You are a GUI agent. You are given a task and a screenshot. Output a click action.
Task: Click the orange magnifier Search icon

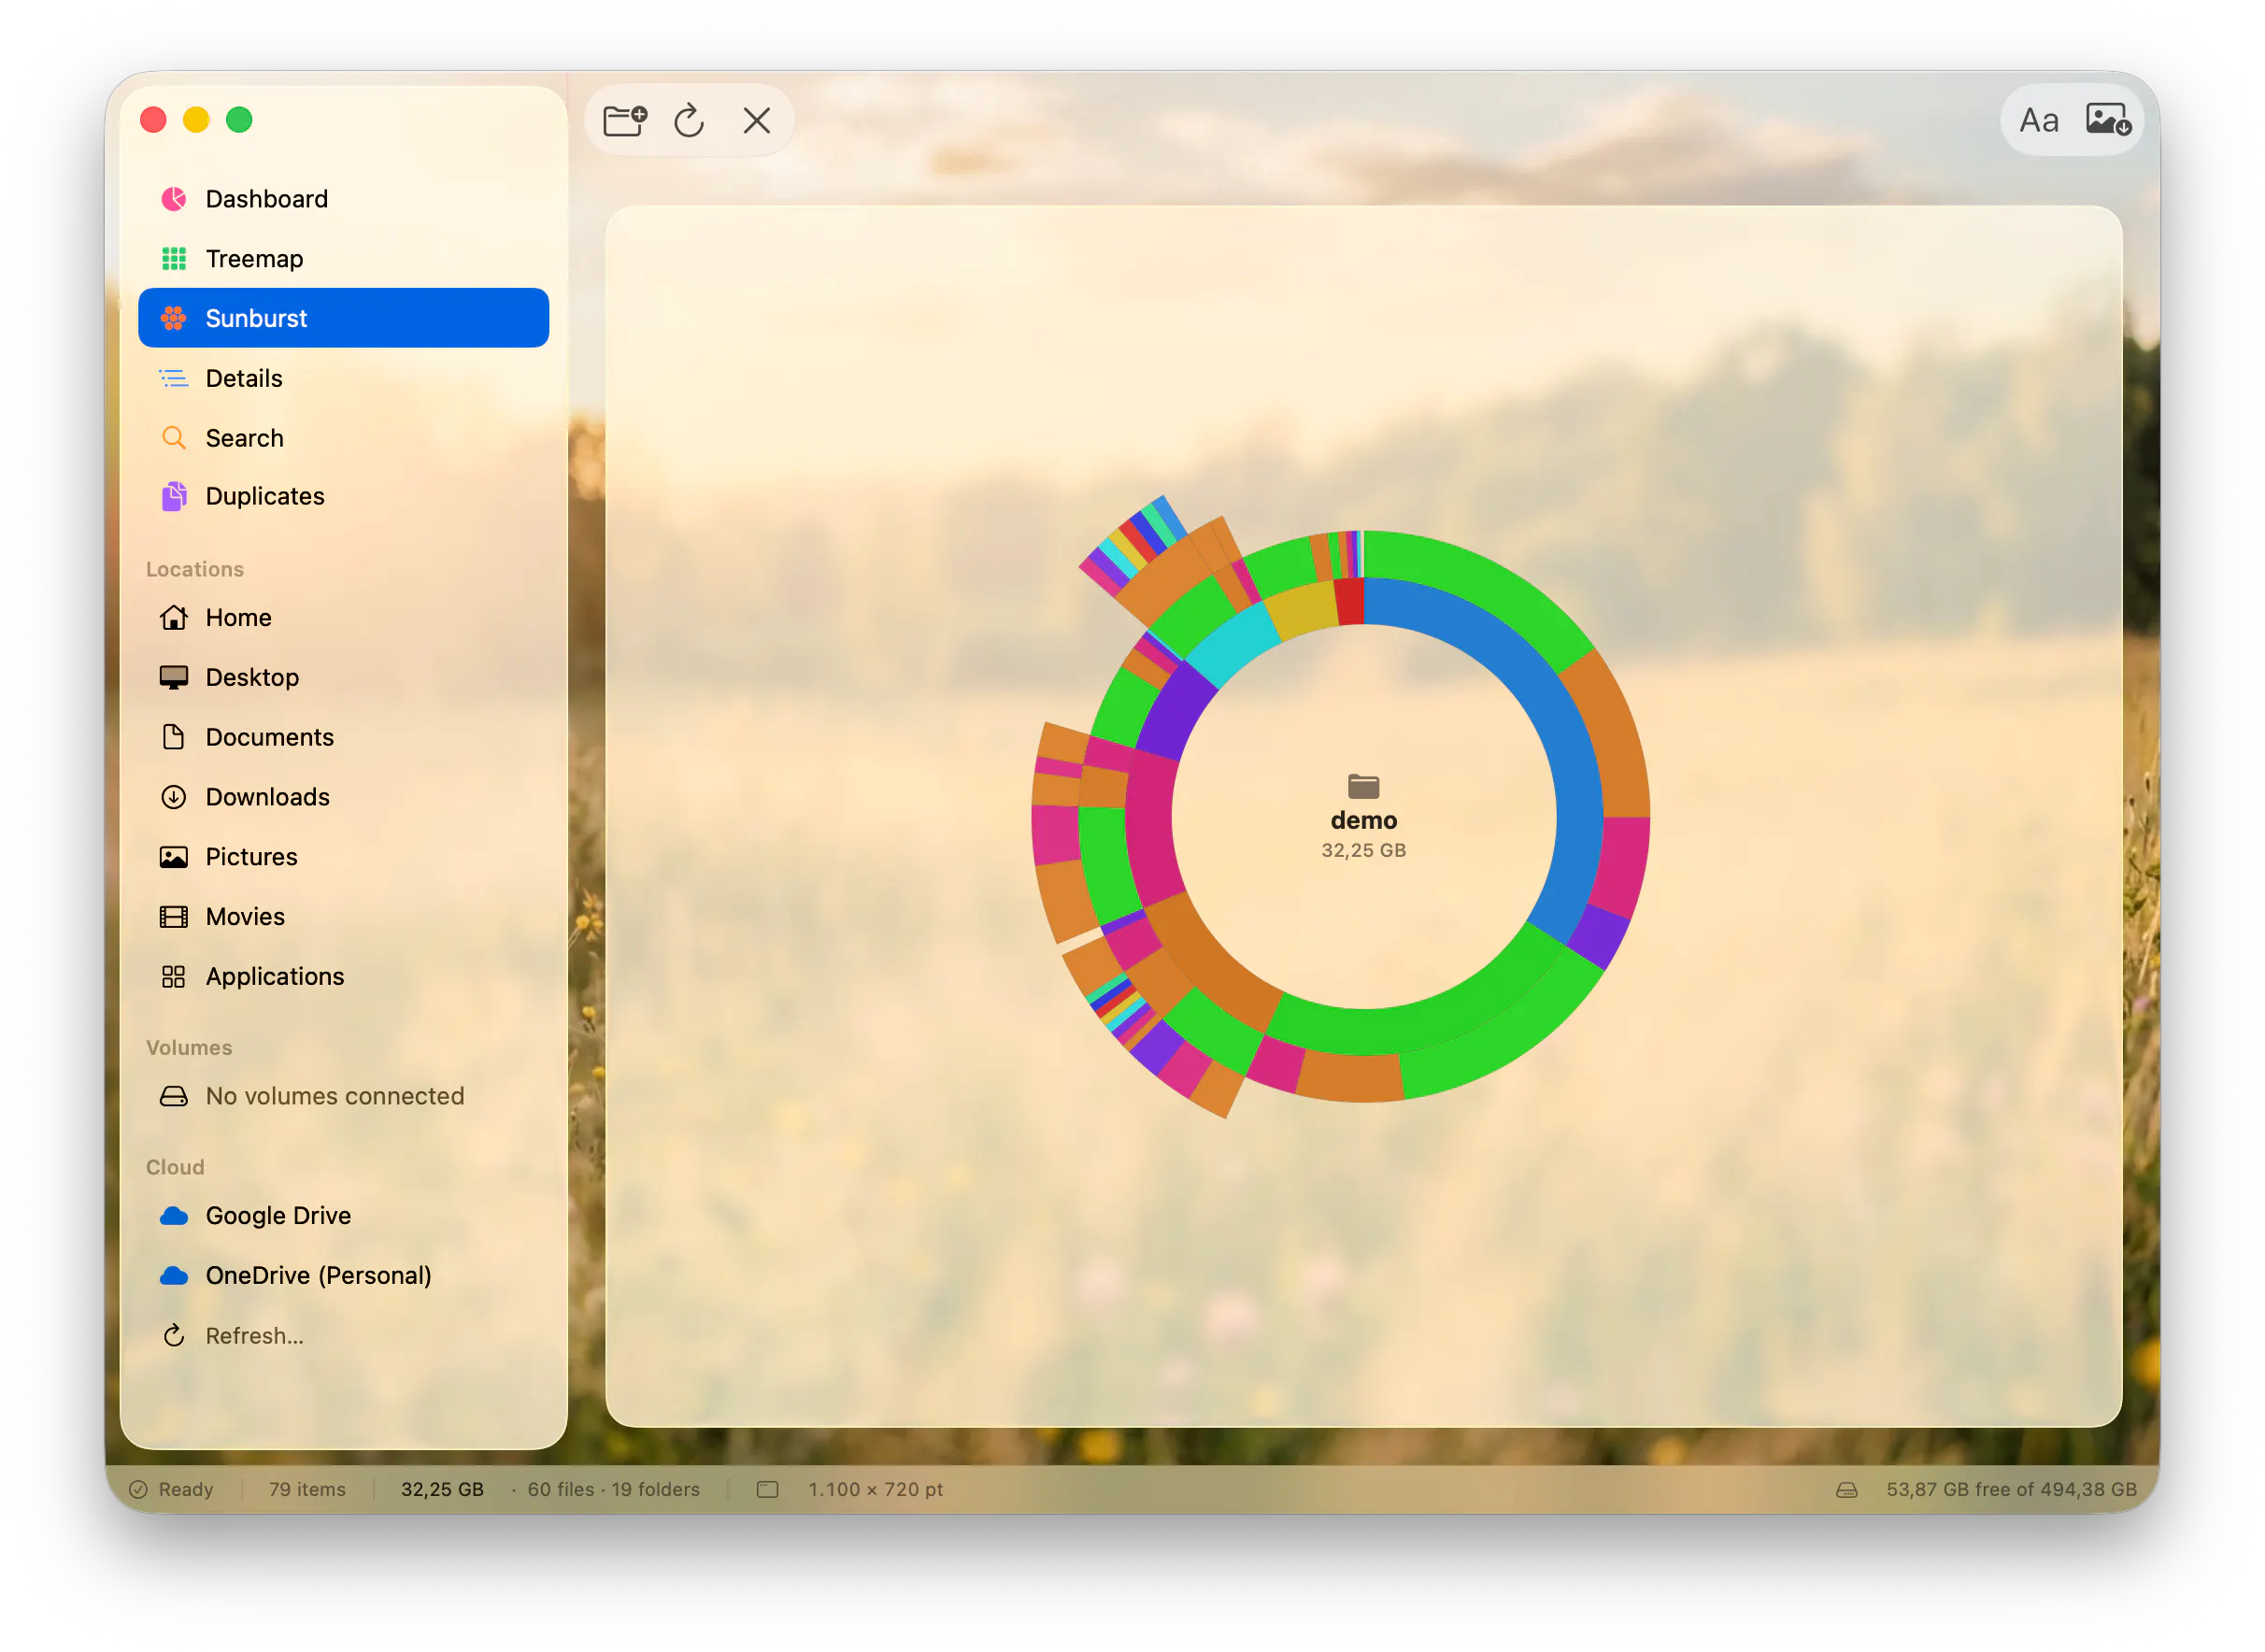(x=174, y=438)
